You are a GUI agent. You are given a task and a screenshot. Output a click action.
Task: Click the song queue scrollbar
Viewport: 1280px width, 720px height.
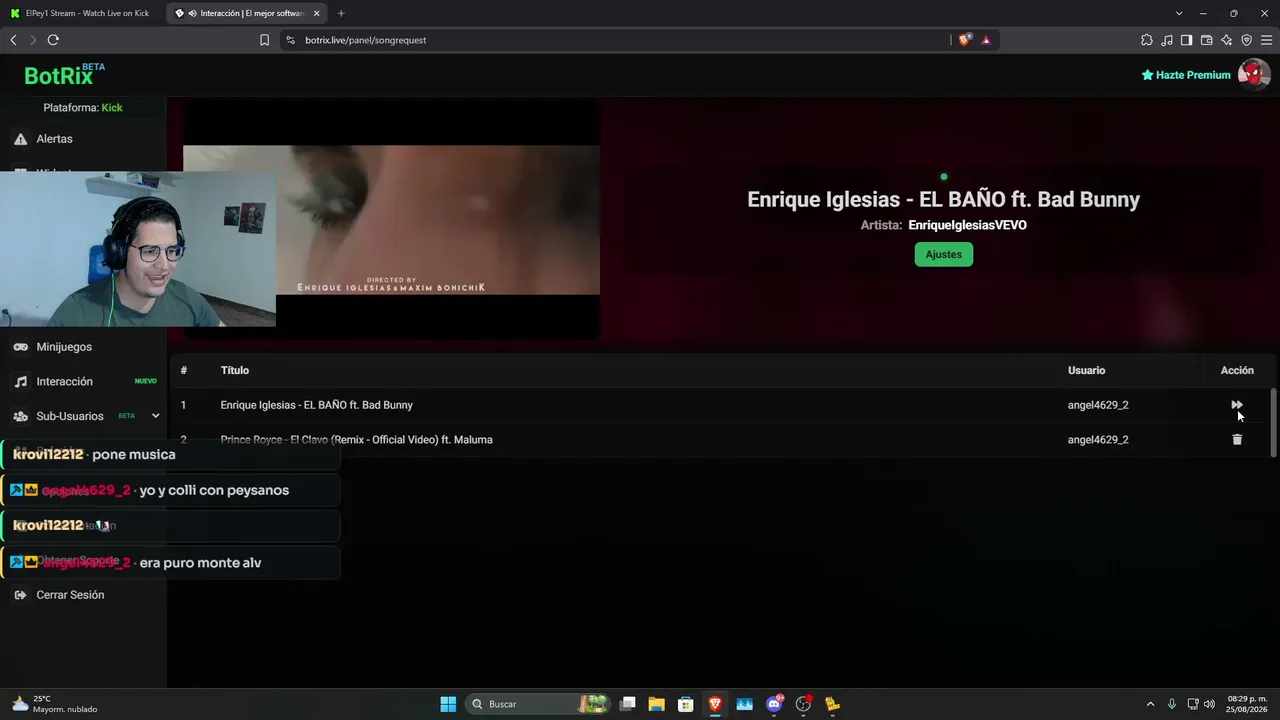tap(1273, 422)
